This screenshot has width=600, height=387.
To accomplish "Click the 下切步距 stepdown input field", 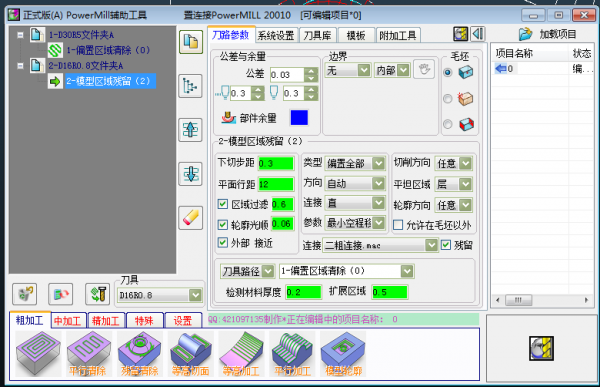I will (x=276, y=163).
